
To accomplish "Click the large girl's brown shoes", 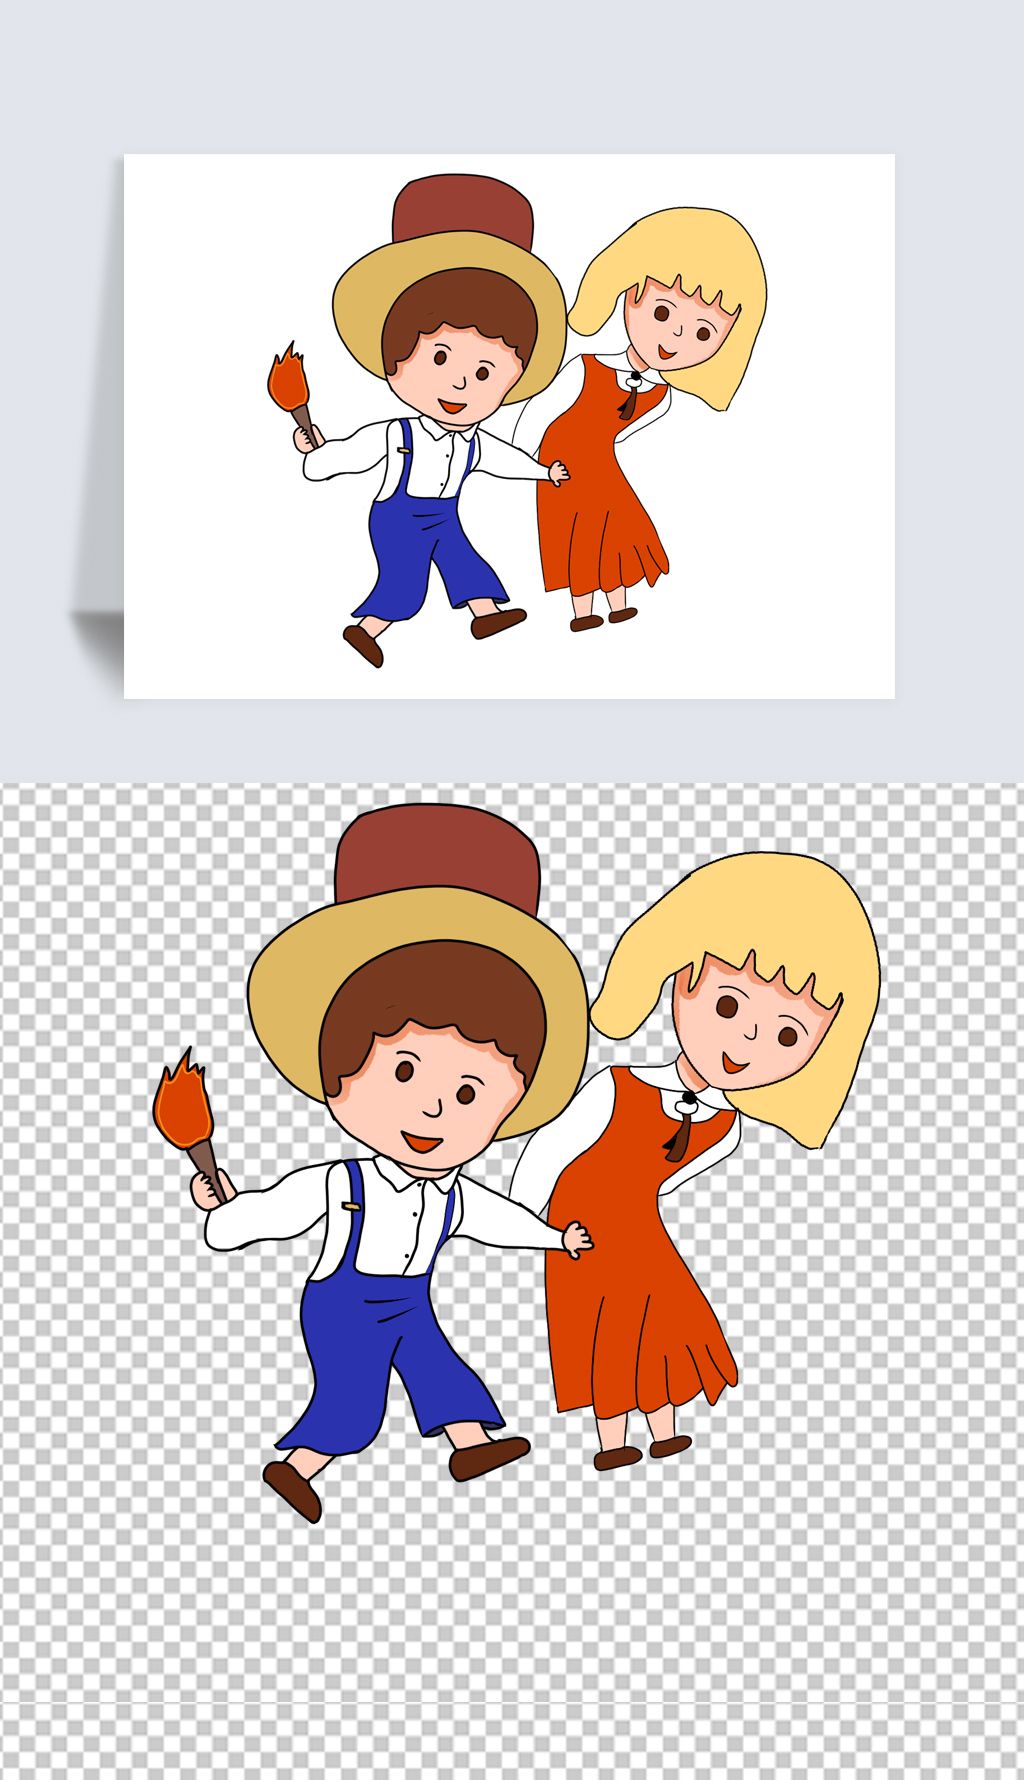I will click(x=640, y=1452).
